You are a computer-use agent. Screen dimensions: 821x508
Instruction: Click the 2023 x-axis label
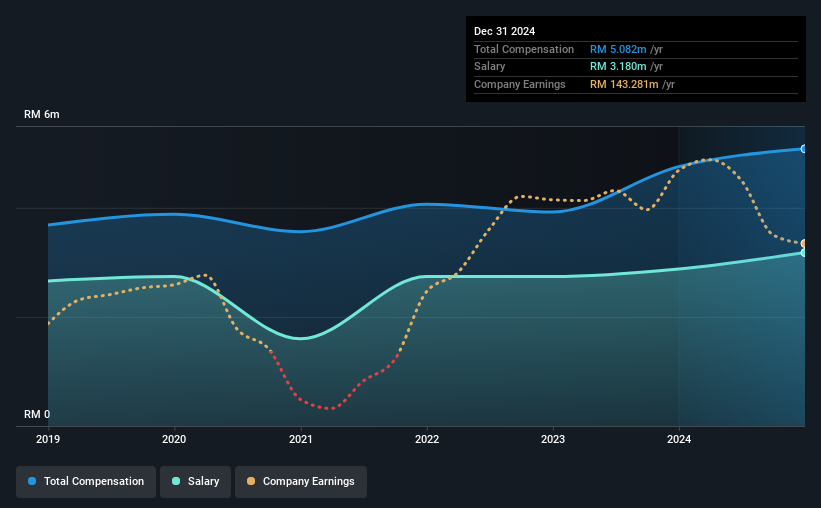(553, 439)
